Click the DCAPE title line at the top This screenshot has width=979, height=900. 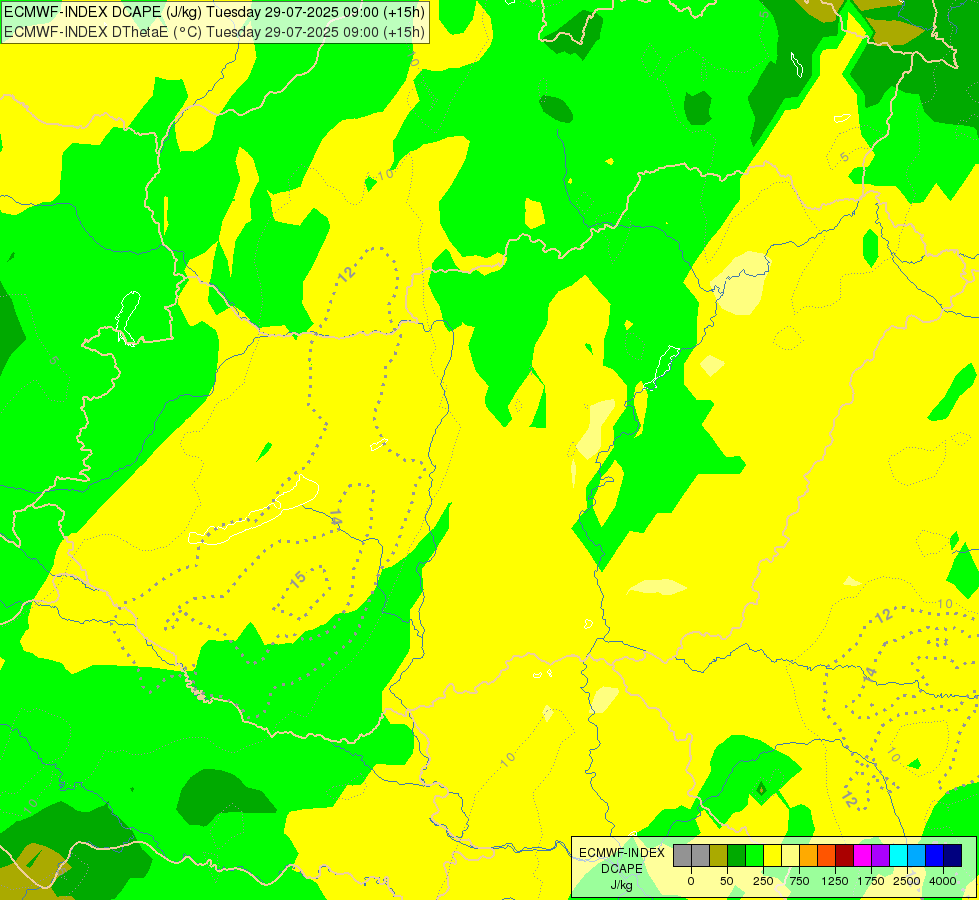tap(214, 12)
